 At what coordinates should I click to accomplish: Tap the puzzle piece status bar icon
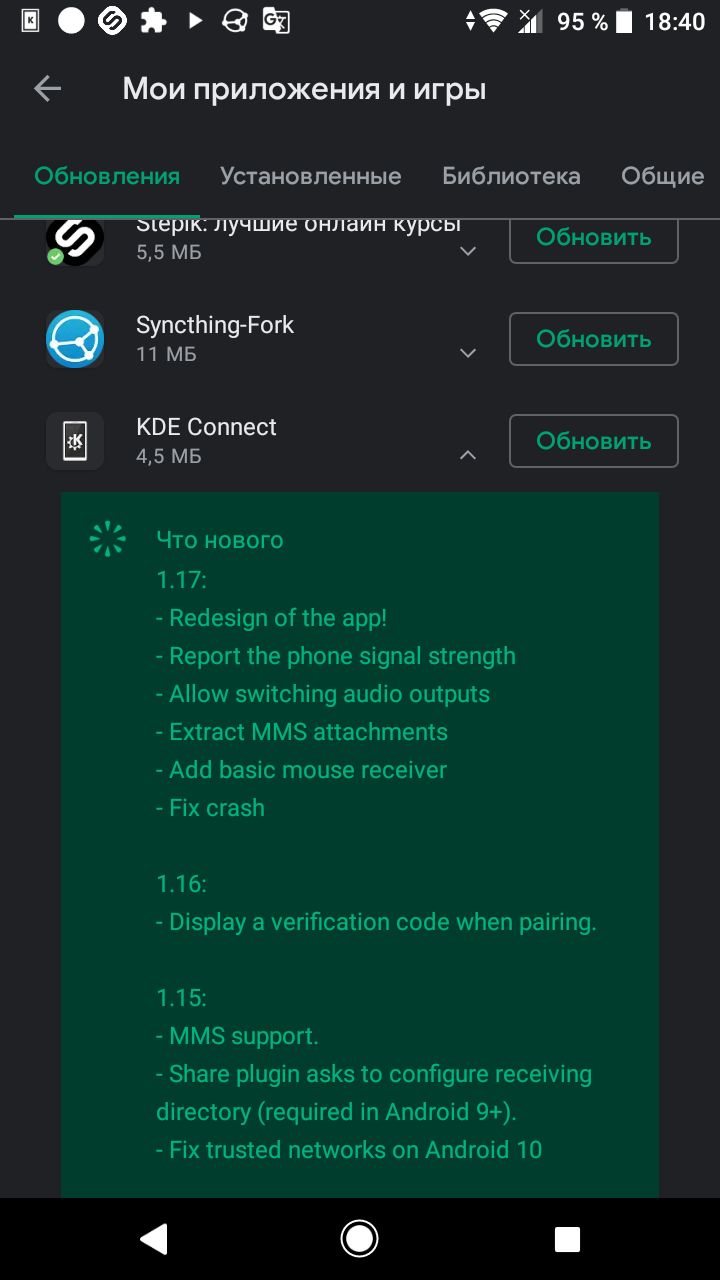pos(153,21)
